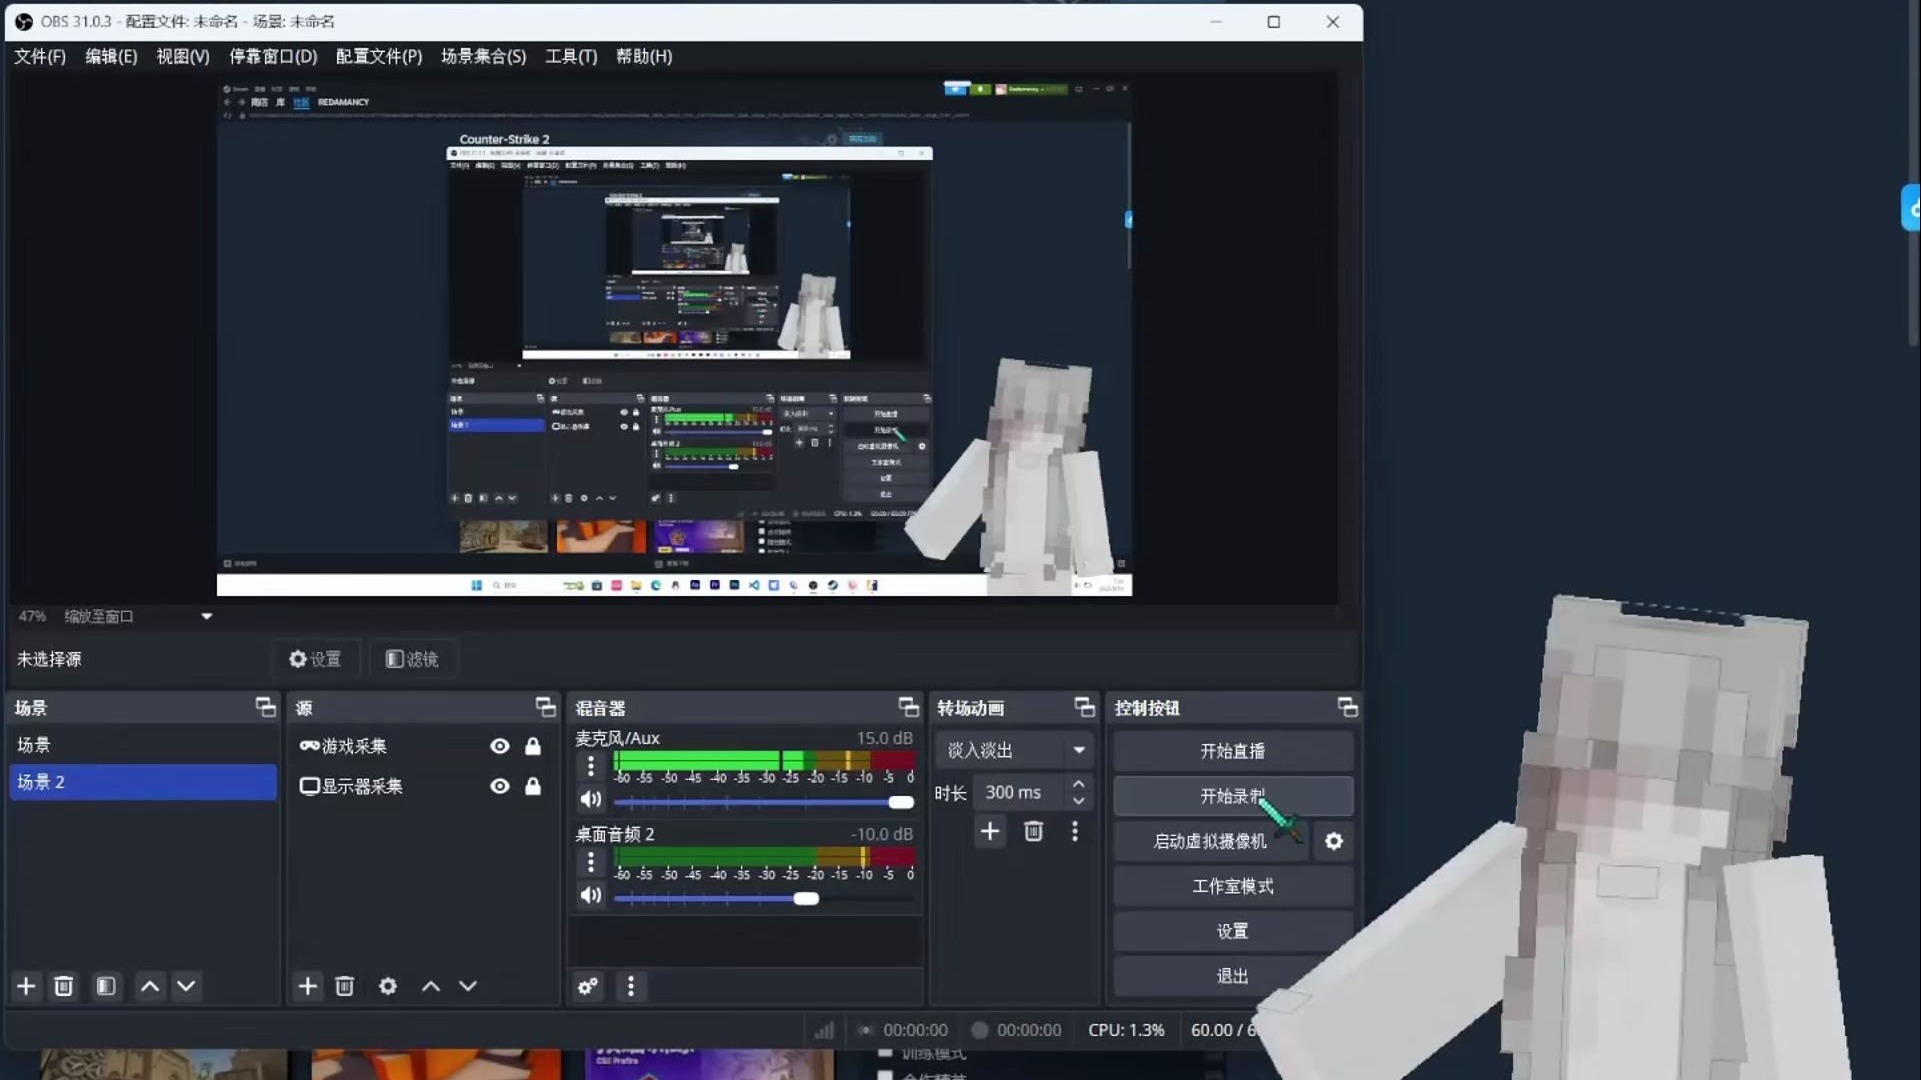The image size is (1921, 1080).
Task: Open the 停靠窗口(D) menu
Action: (x=273, y=56)
